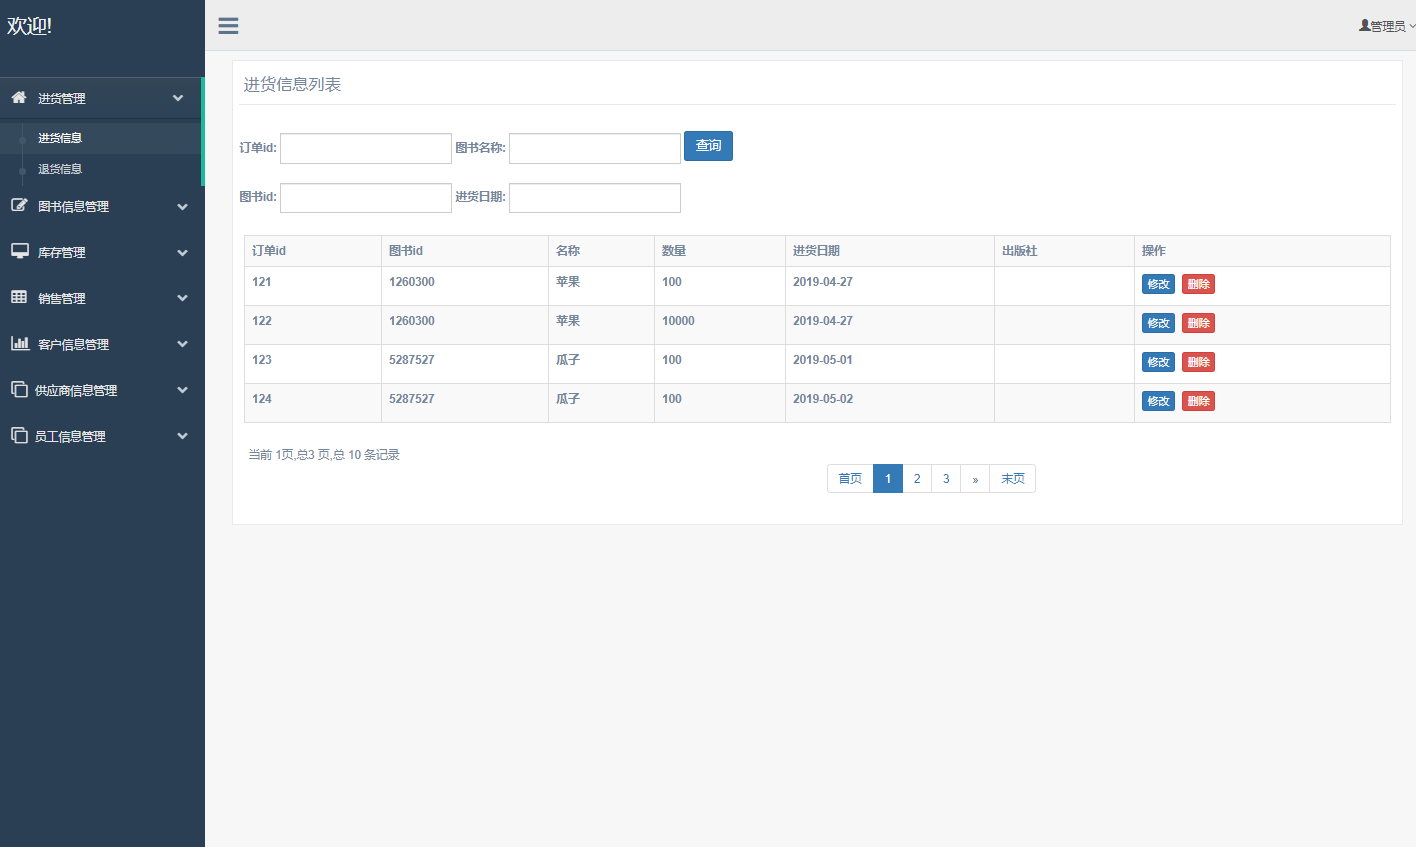Focus the 图书名称 input field

(x=595, y=148)
